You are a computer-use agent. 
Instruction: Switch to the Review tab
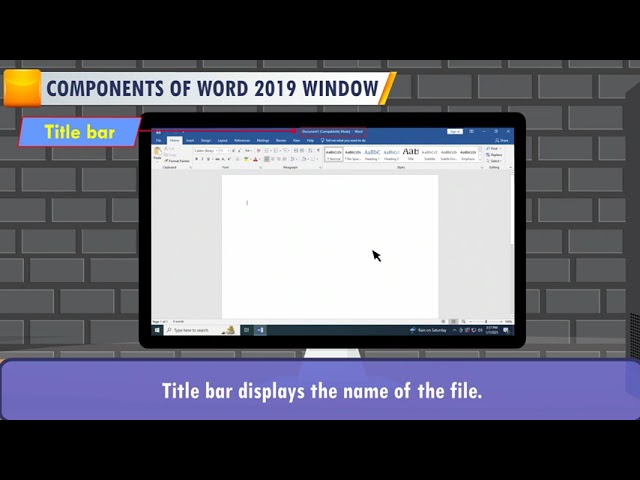pyautogui.click(x=281, y=140)
